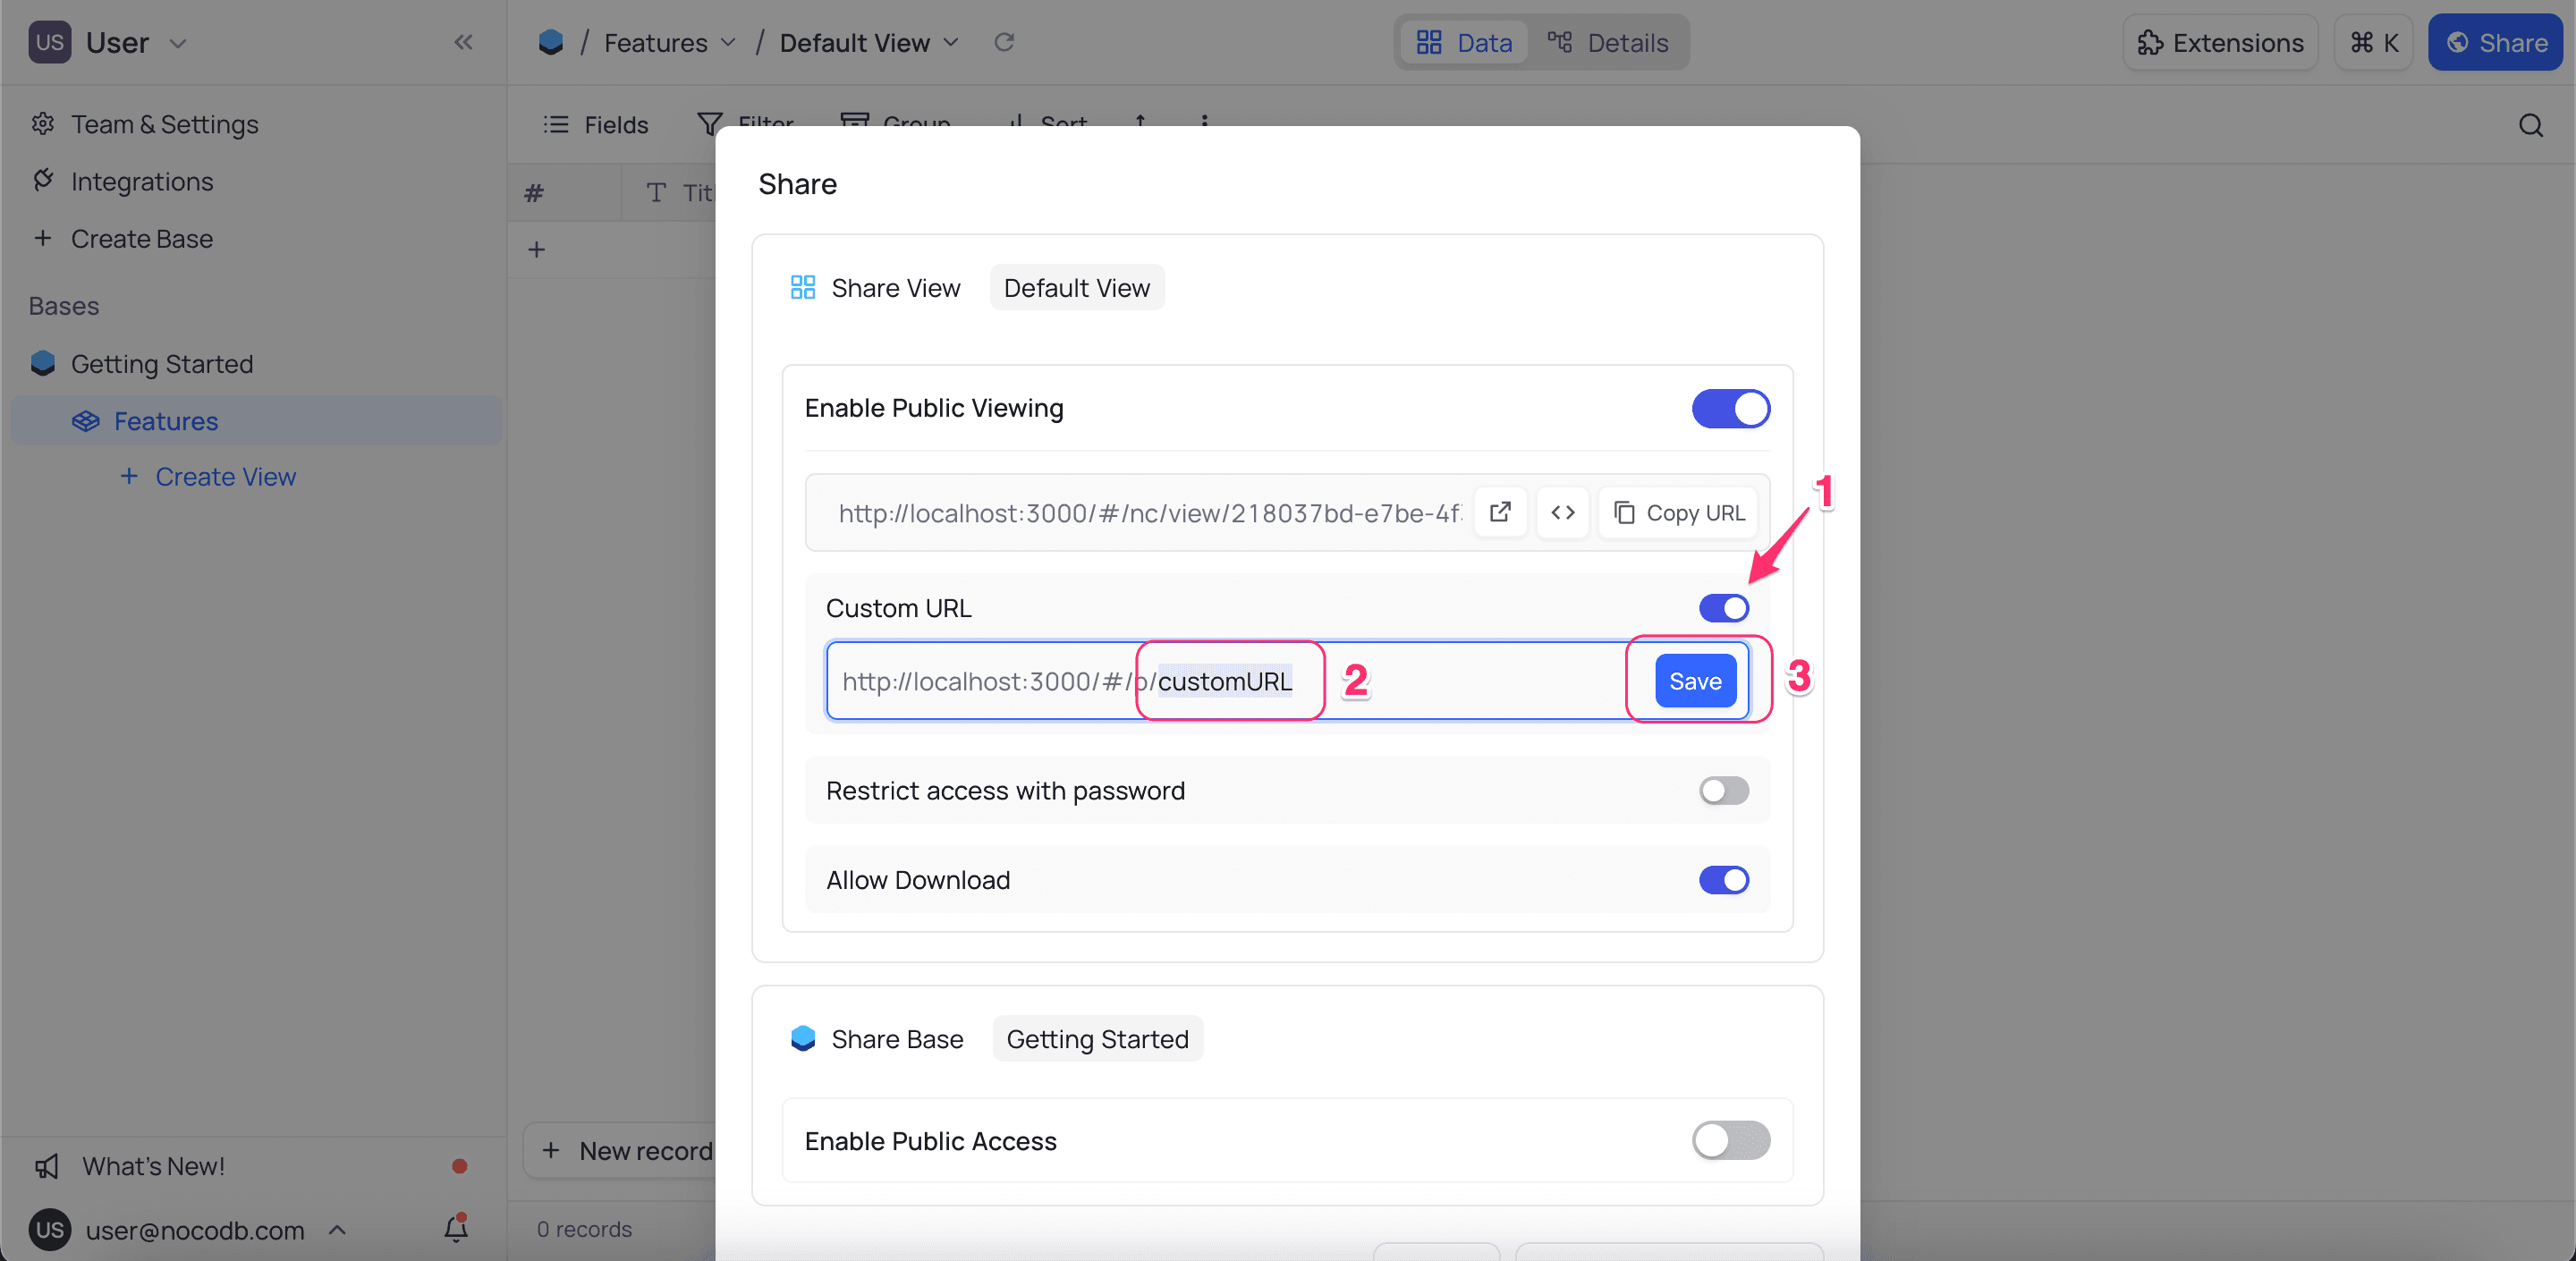
Task: Open the Features table dropdown in breadcrumb
Action: (728, 43)
